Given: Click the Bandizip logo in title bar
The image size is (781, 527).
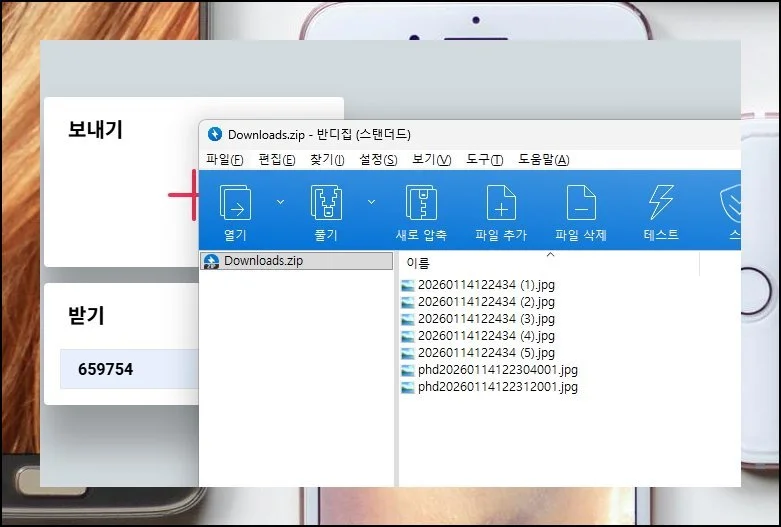Looking at the screenshot, I should coord(214,134).
